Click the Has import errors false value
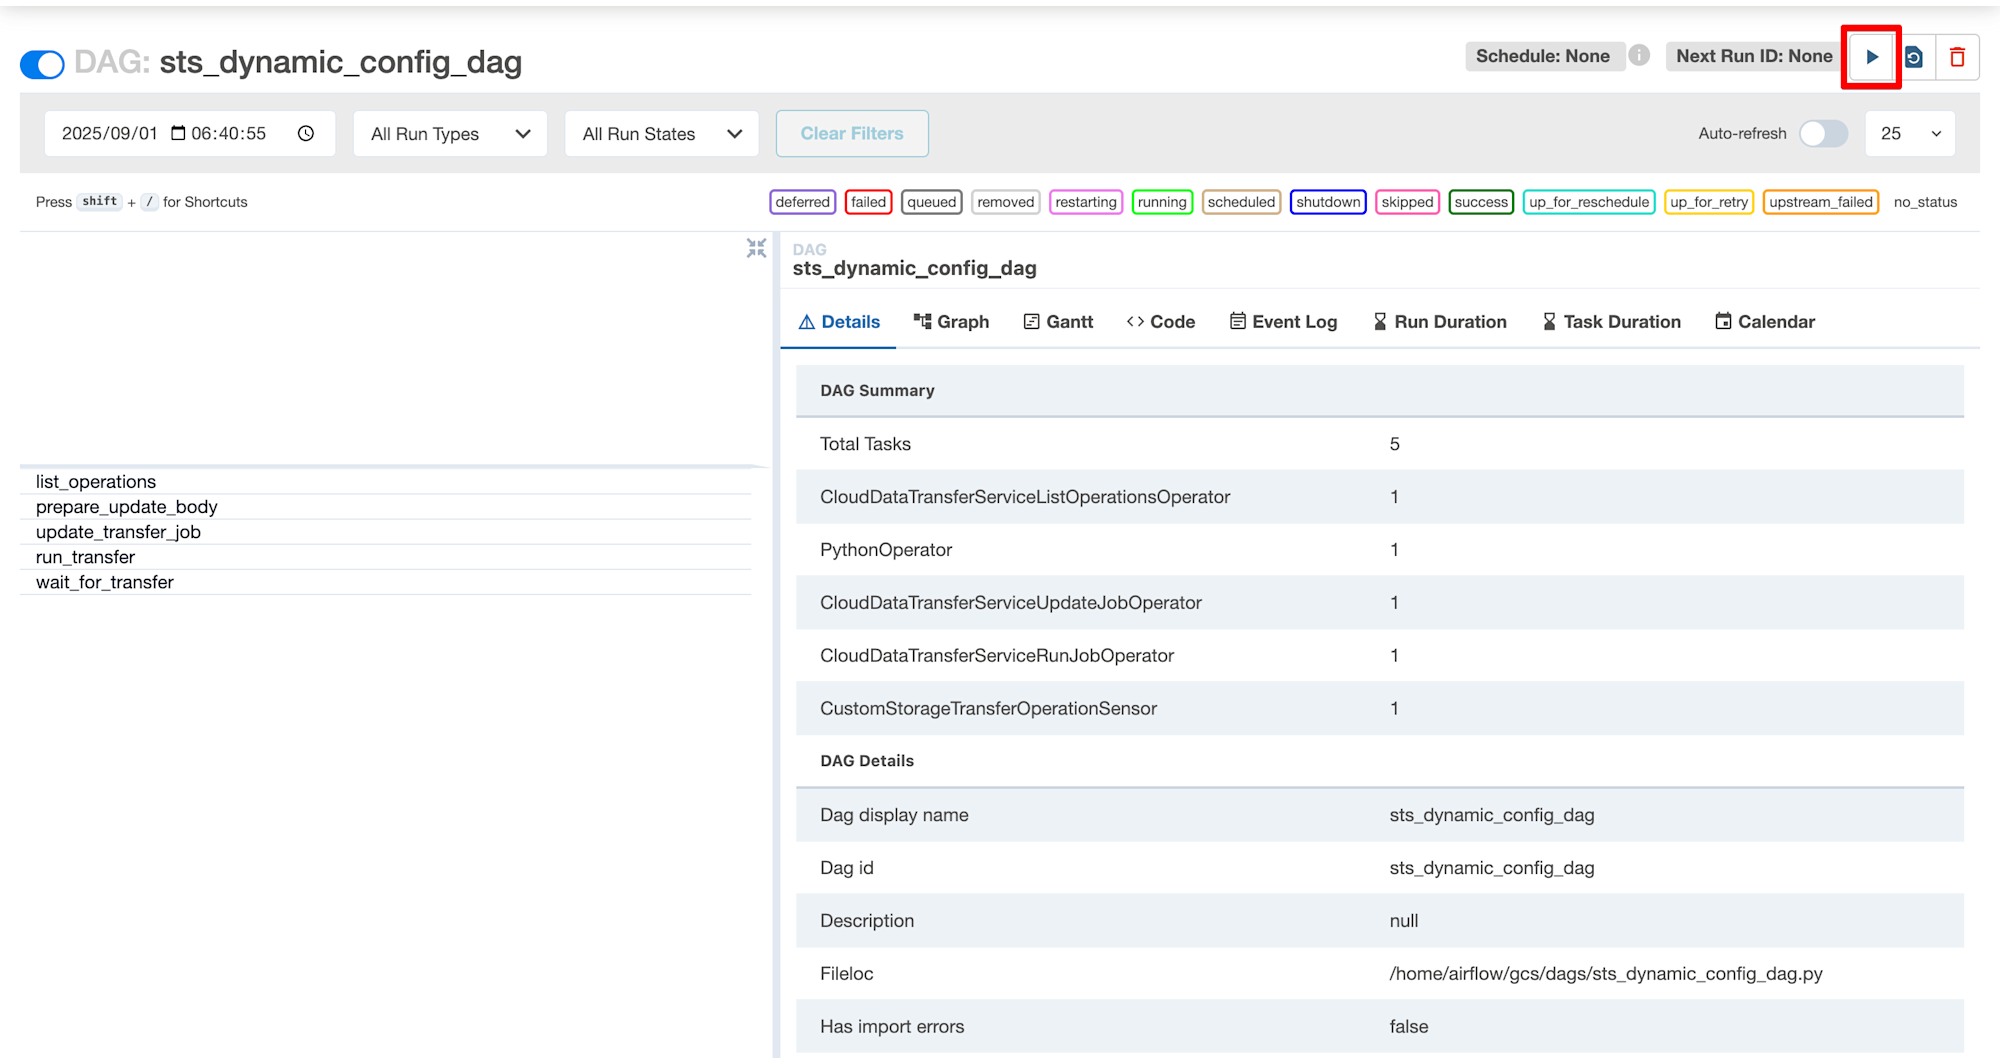 pyautogui.click(x=1409, y=1027)
